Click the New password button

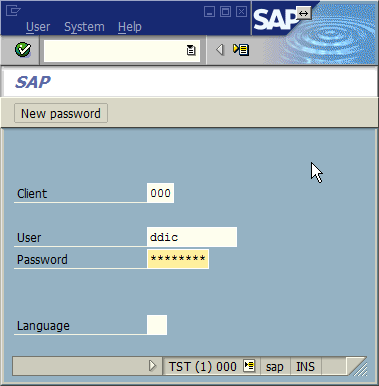[x=61, y=113]
